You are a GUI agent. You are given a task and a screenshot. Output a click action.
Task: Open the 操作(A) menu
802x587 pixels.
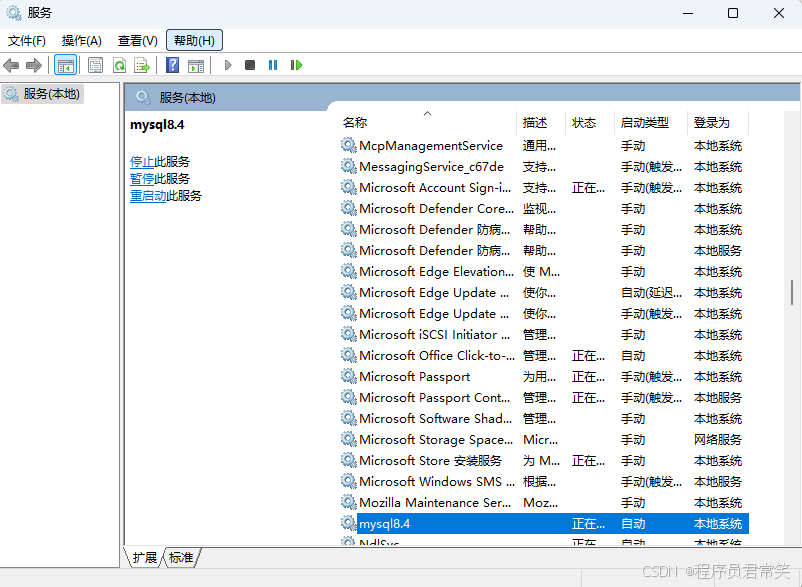point(81,40)
